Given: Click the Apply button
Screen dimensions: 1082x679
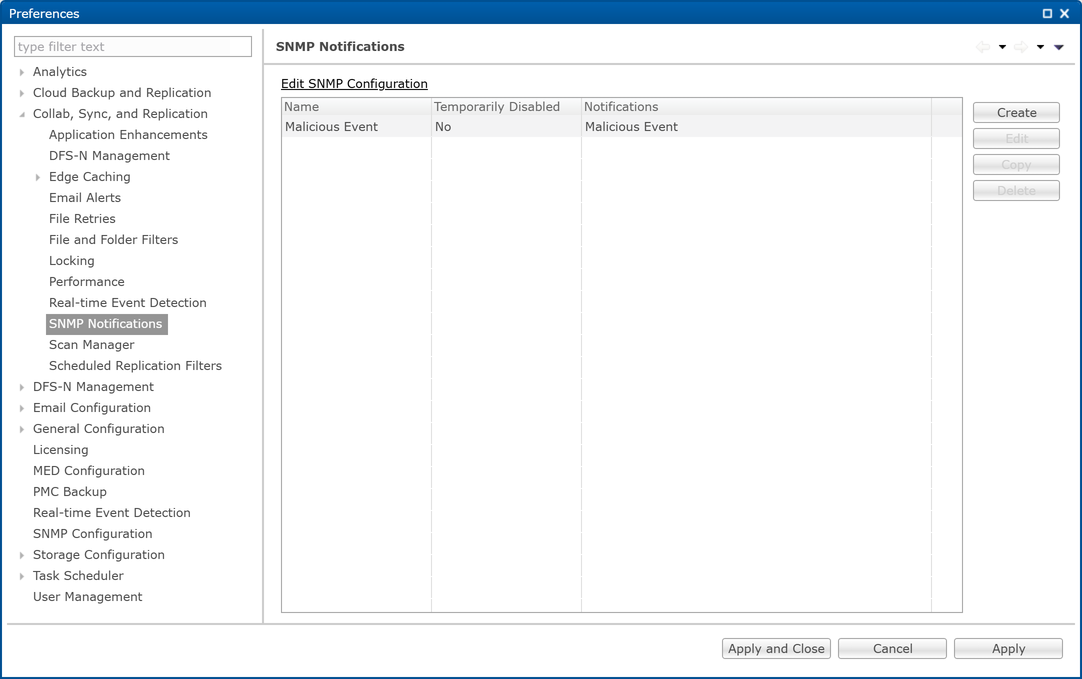Looking at the screenshot, I should tap(1008, 649).
